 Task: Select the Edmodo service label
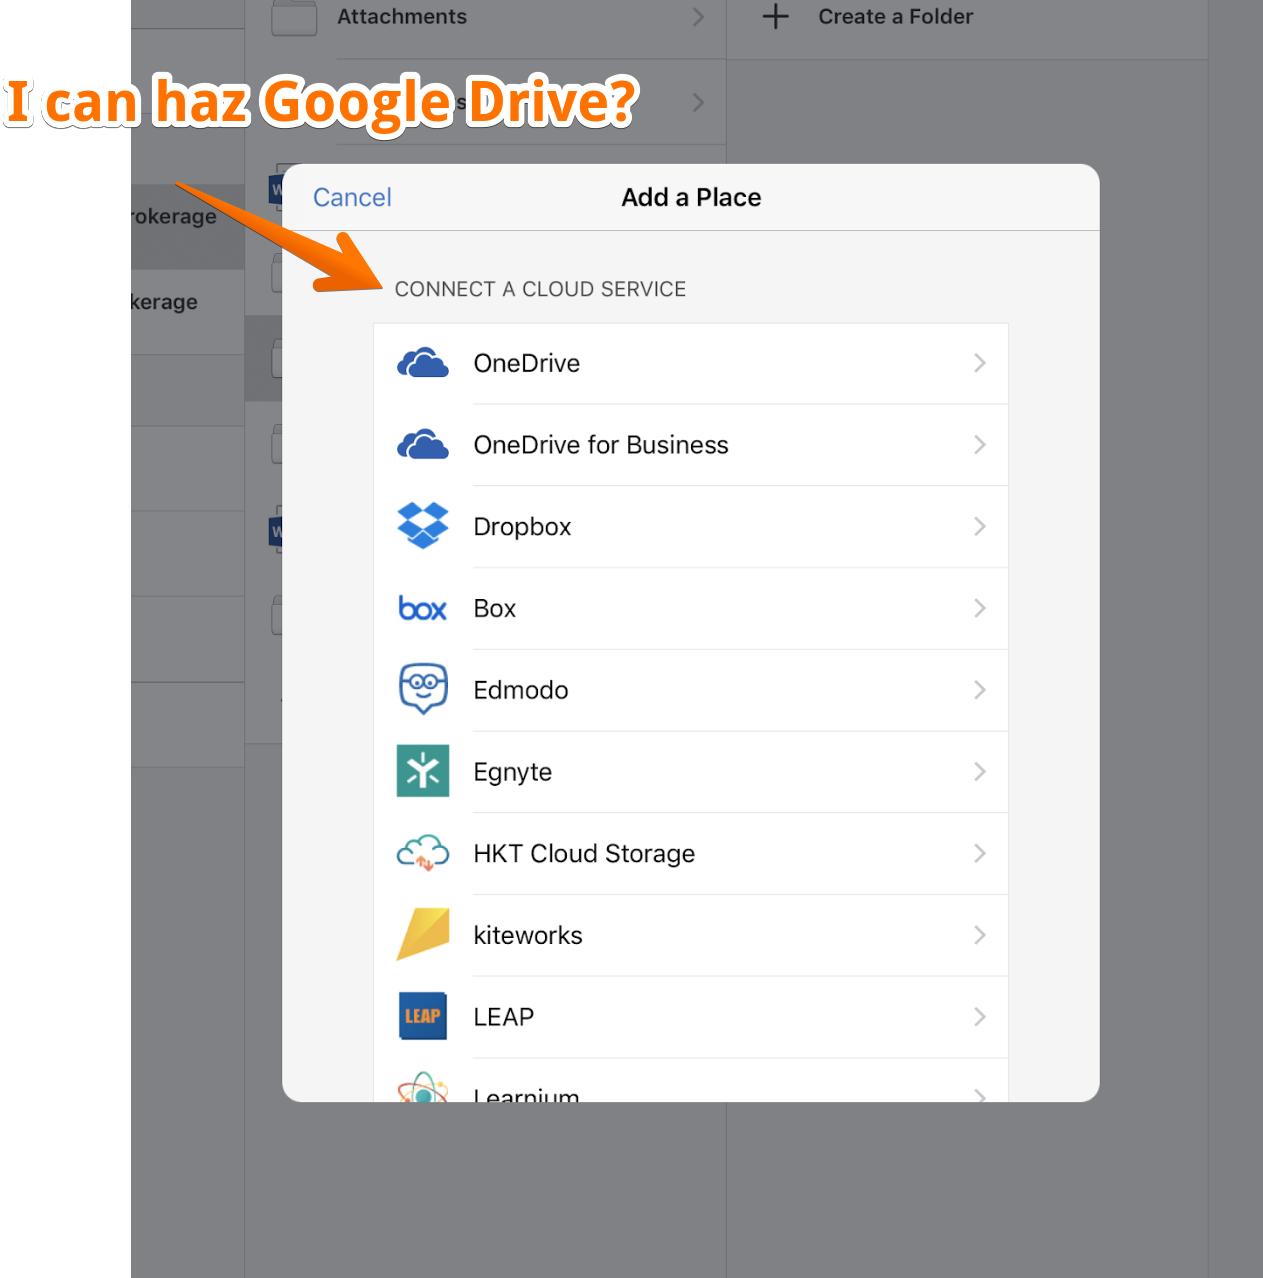[521, 690]
